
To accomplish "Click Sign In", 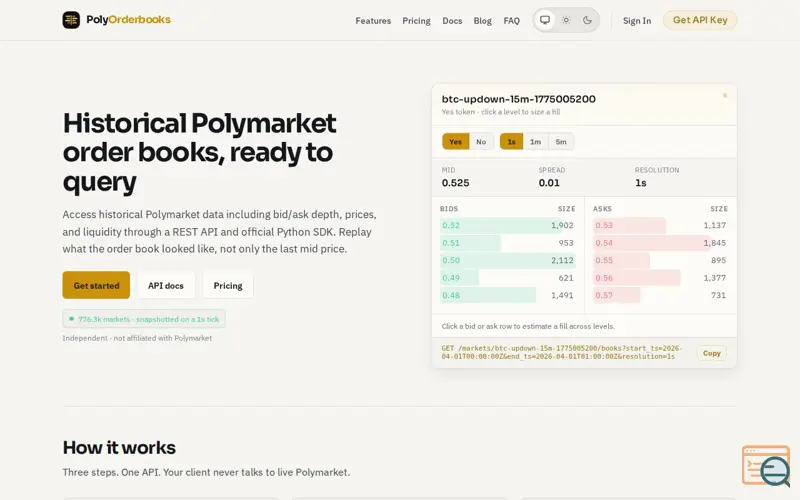I will pyautogui.click(x=637, y=21).
